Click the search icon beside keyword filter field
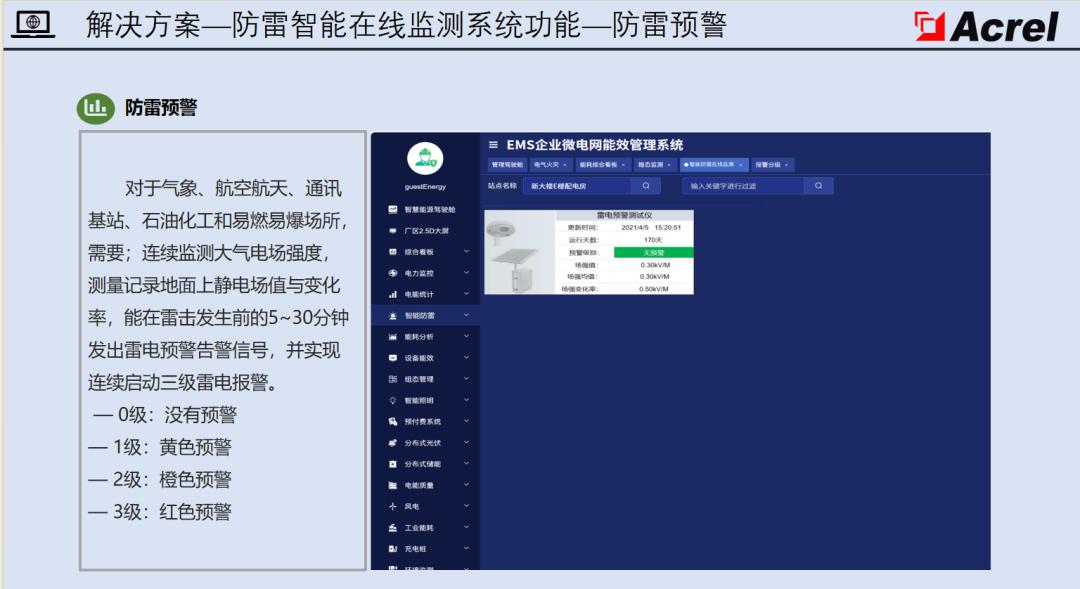This screenshot has width=1080, height=589. point(818,185)
